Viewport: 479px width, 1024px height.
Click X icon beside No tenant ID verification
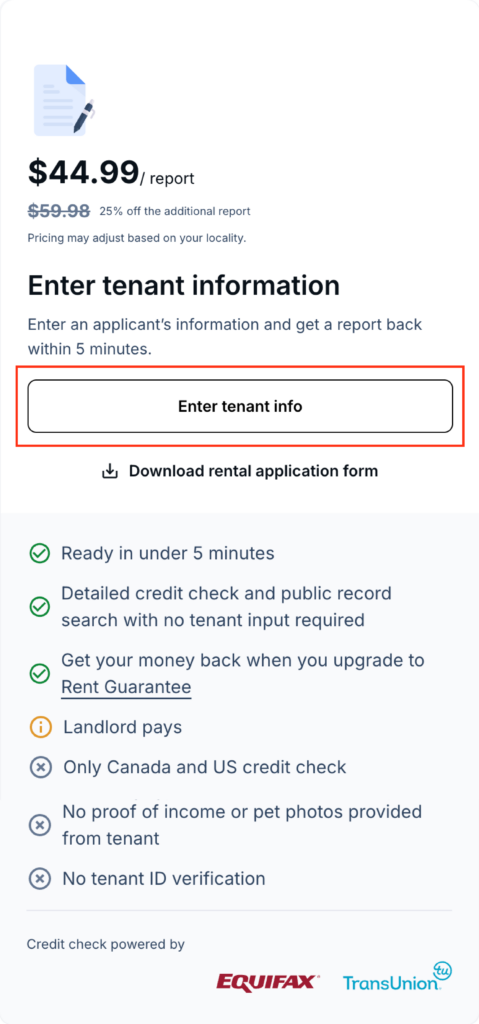[41, 878]
